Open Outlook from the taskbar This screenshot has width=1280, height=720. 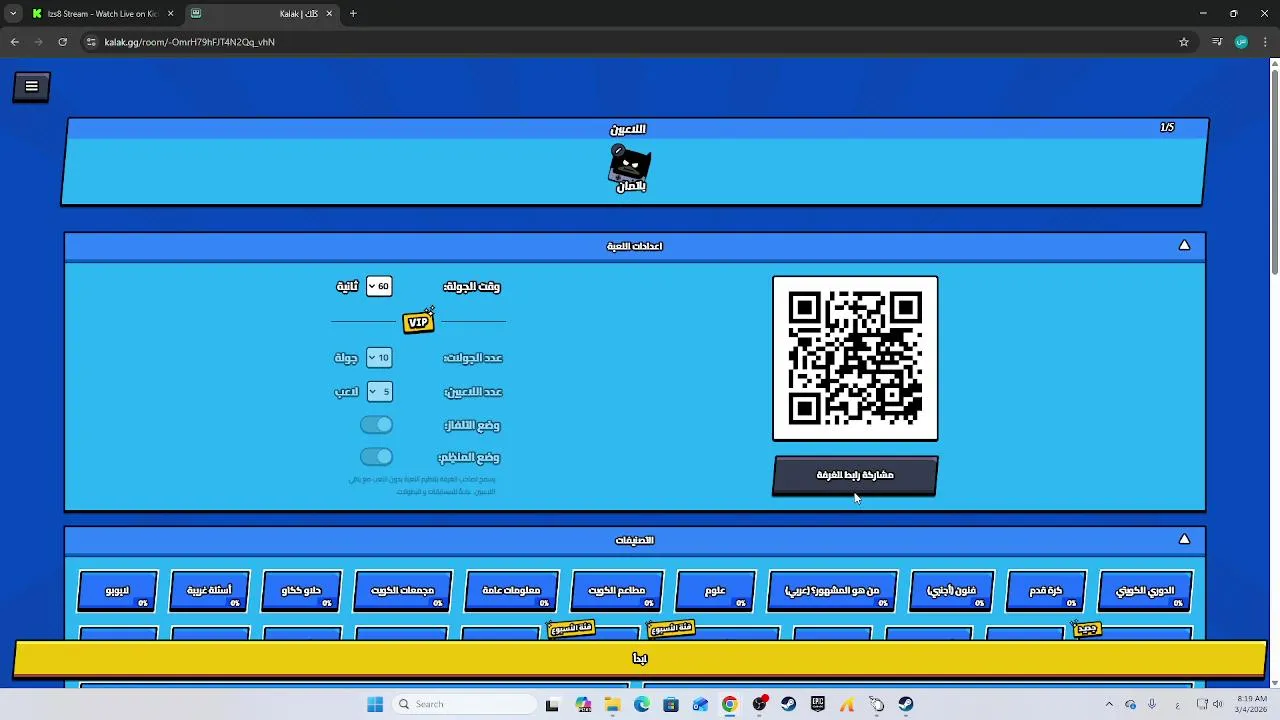click(x=700, y=704)
